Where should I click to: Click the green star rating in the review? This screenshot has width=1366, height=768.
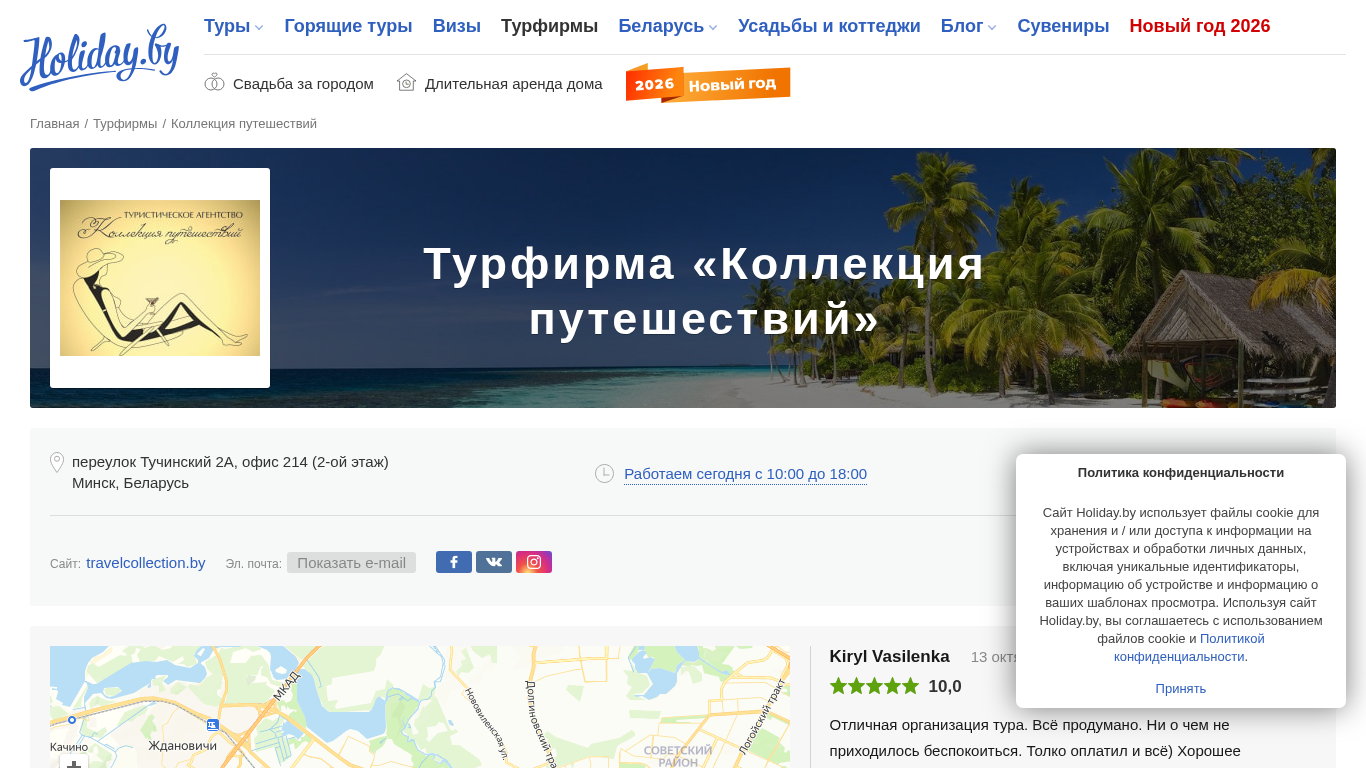[874, 686]
